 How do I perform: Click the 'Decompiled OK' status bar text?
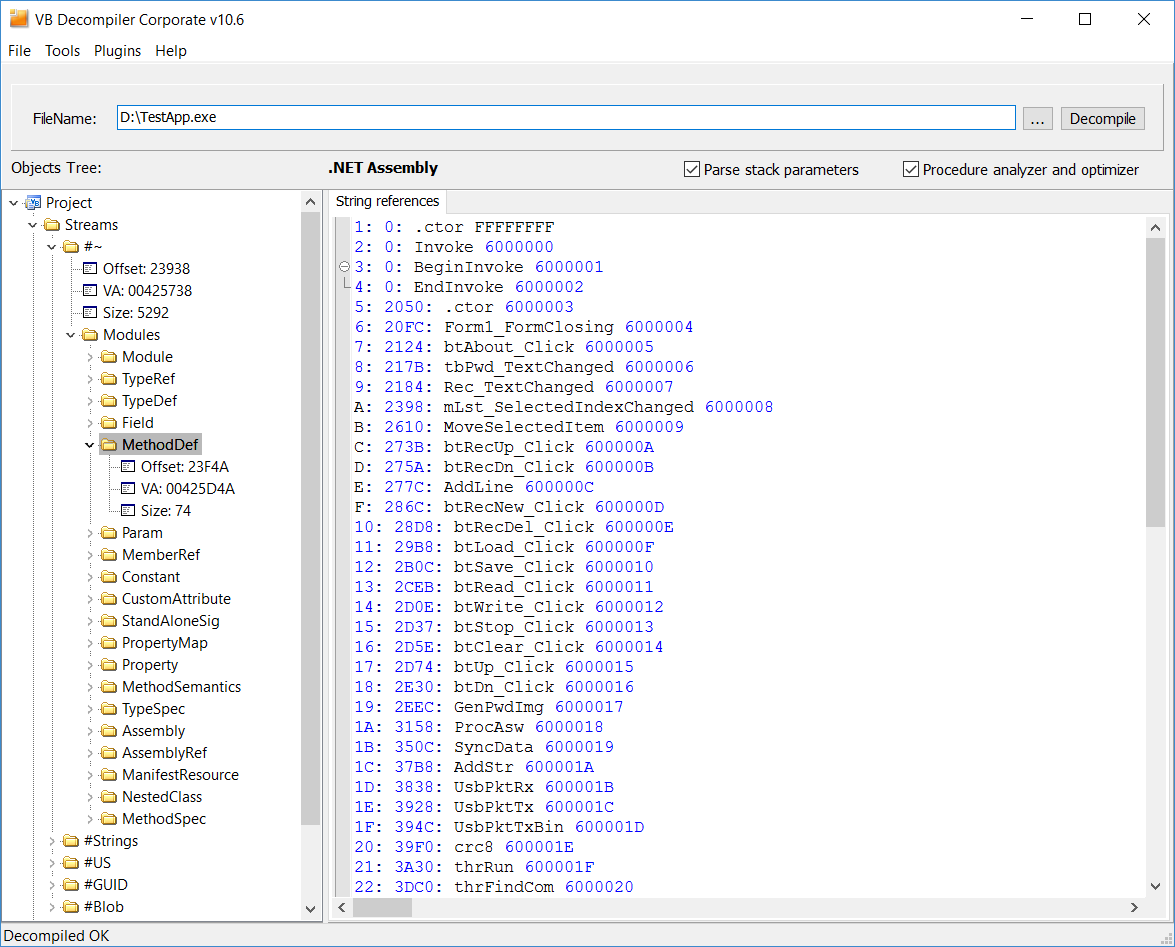coord(57,936)
